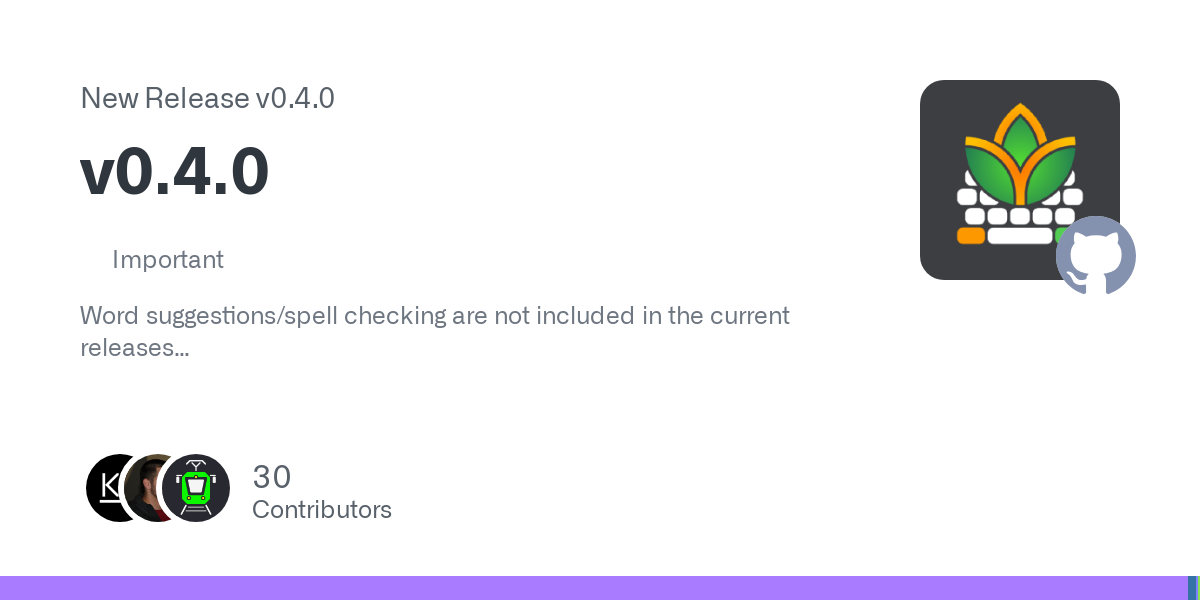Viewport: 1200px width, 600px height.
Task: Open the Contributors label
Action: (321, 510)
